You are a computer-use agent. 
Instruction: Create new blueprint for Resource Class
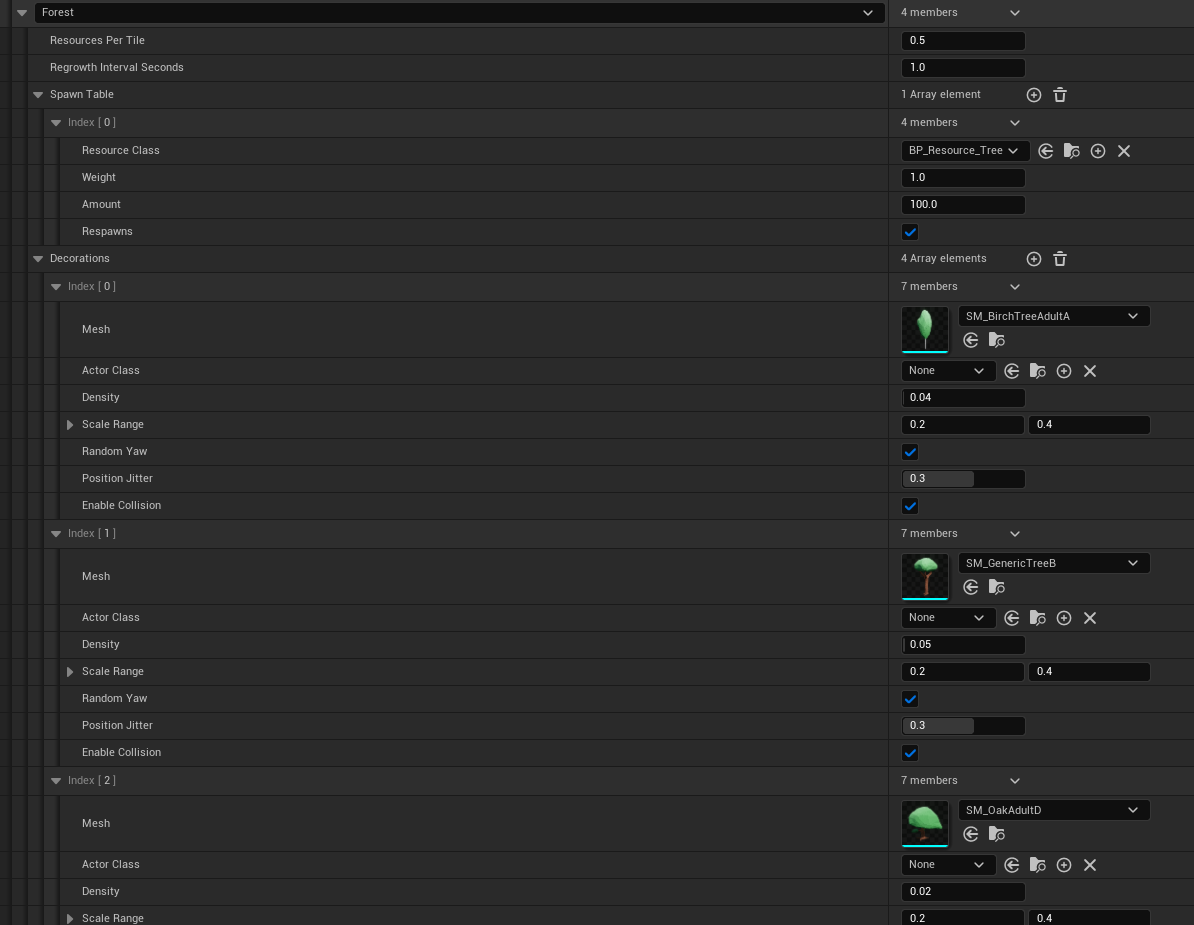[x=1097, y=151]
